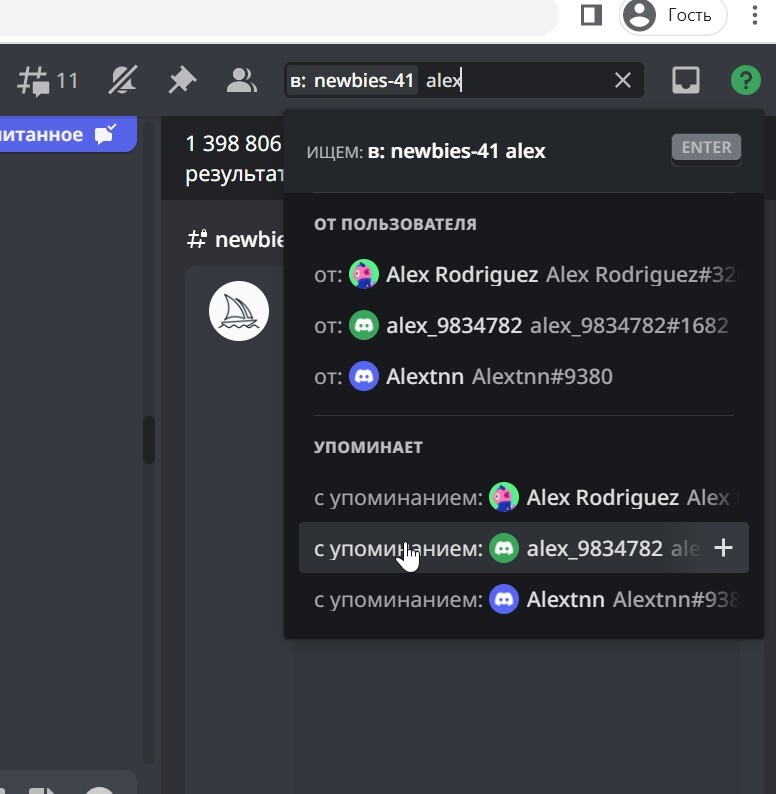Click the plus icon on highlighted mention
The width and height of the screenshot is (776, 794).
(723, 548)
